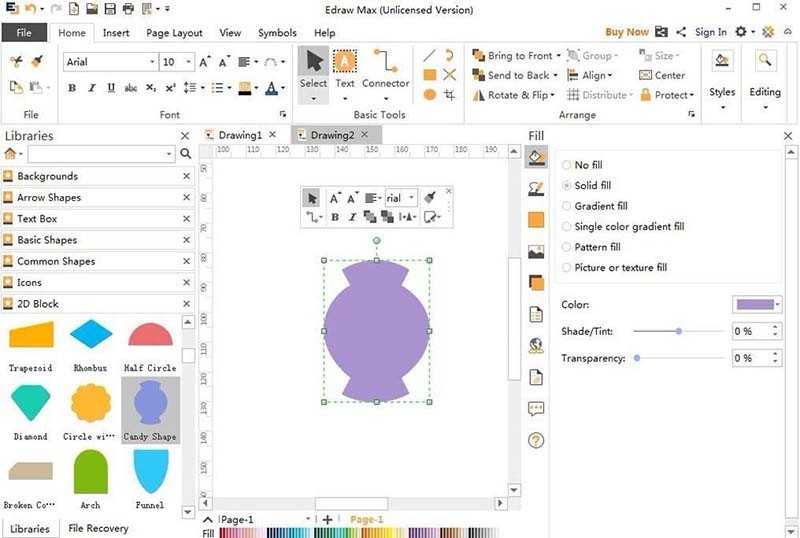Open the hyperlink globe icon in sidebar
This screenshot has width=800, height=538.
point(536,346)
